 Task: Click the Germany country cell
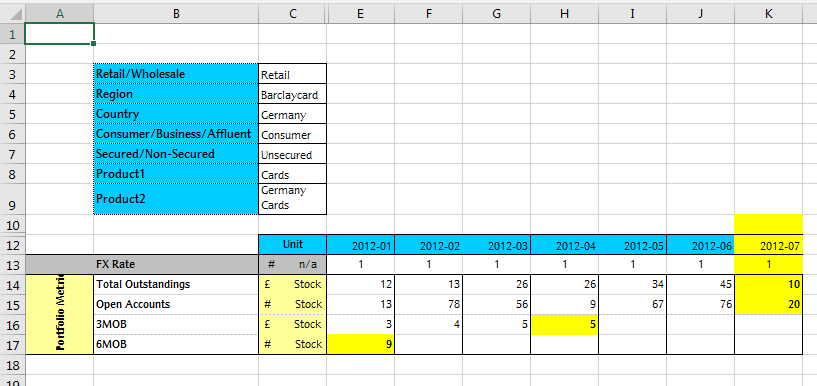pyautogui.click(x=293, y=114)
